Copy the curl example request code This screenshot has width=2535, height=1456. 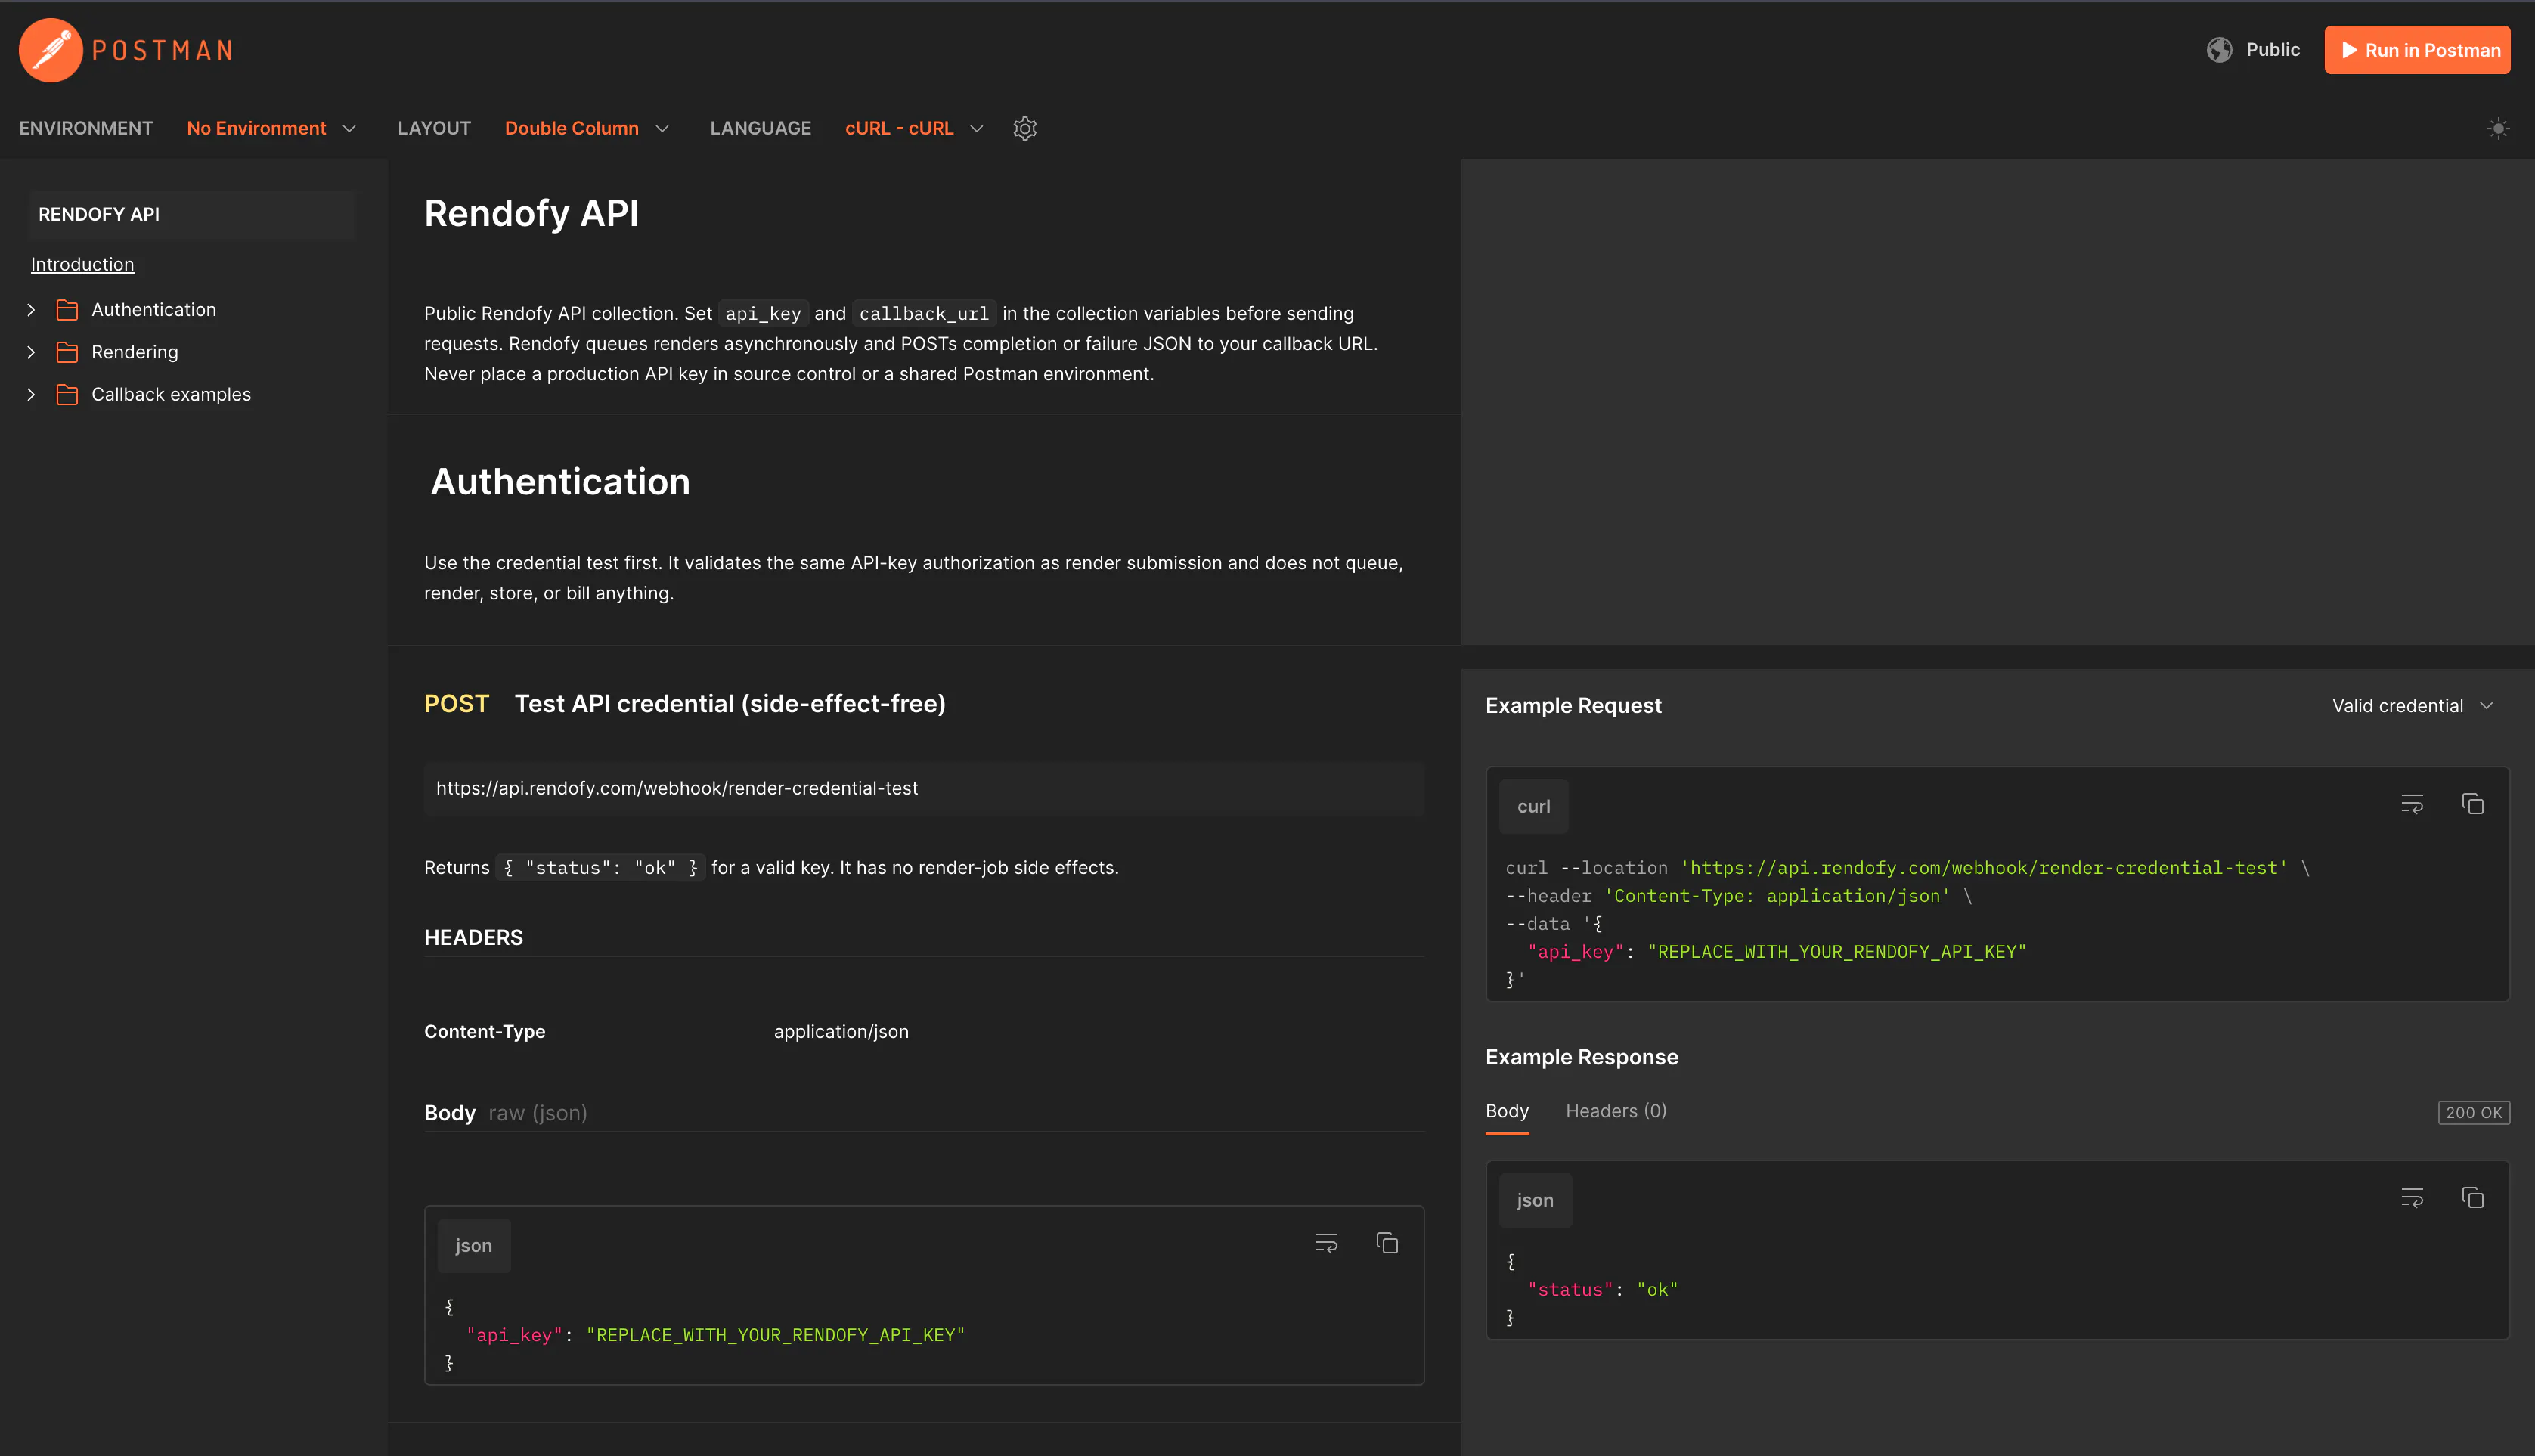point(2472,804)
